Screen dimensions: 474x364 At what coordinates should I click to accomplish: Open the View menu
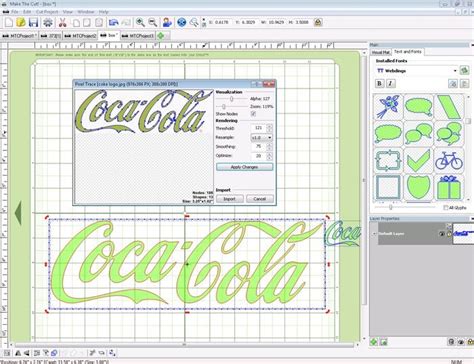(68, 12)
